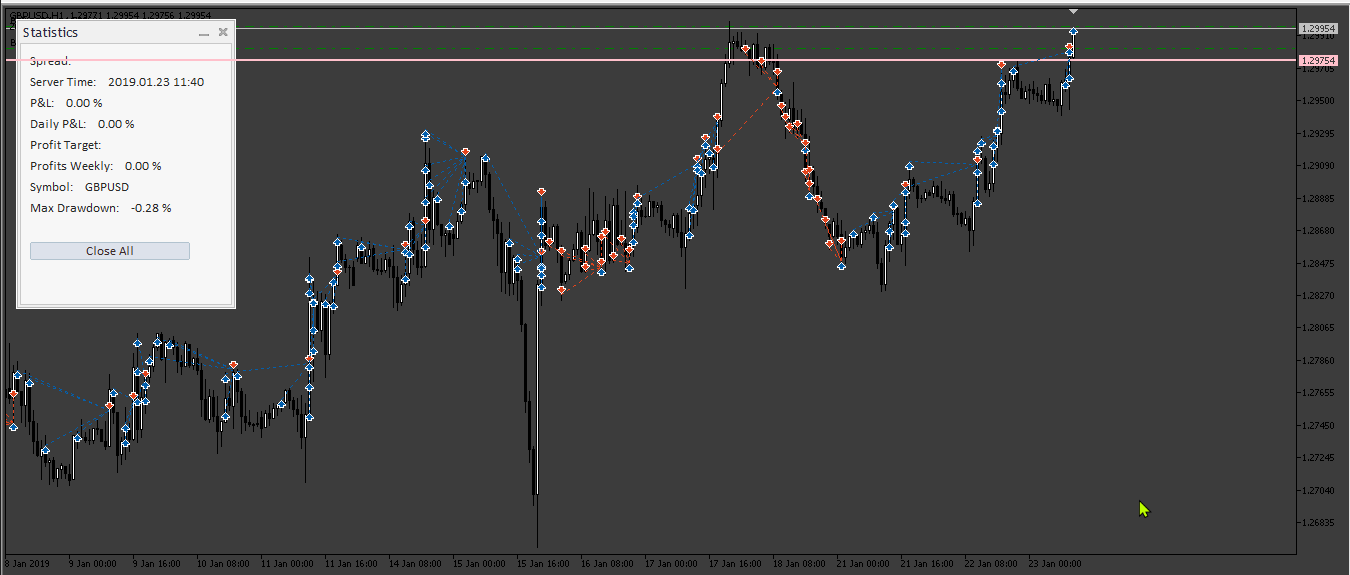The image size is (1350, 575).
Task: Click the Symbol label in Statistics
Action: 52,187
